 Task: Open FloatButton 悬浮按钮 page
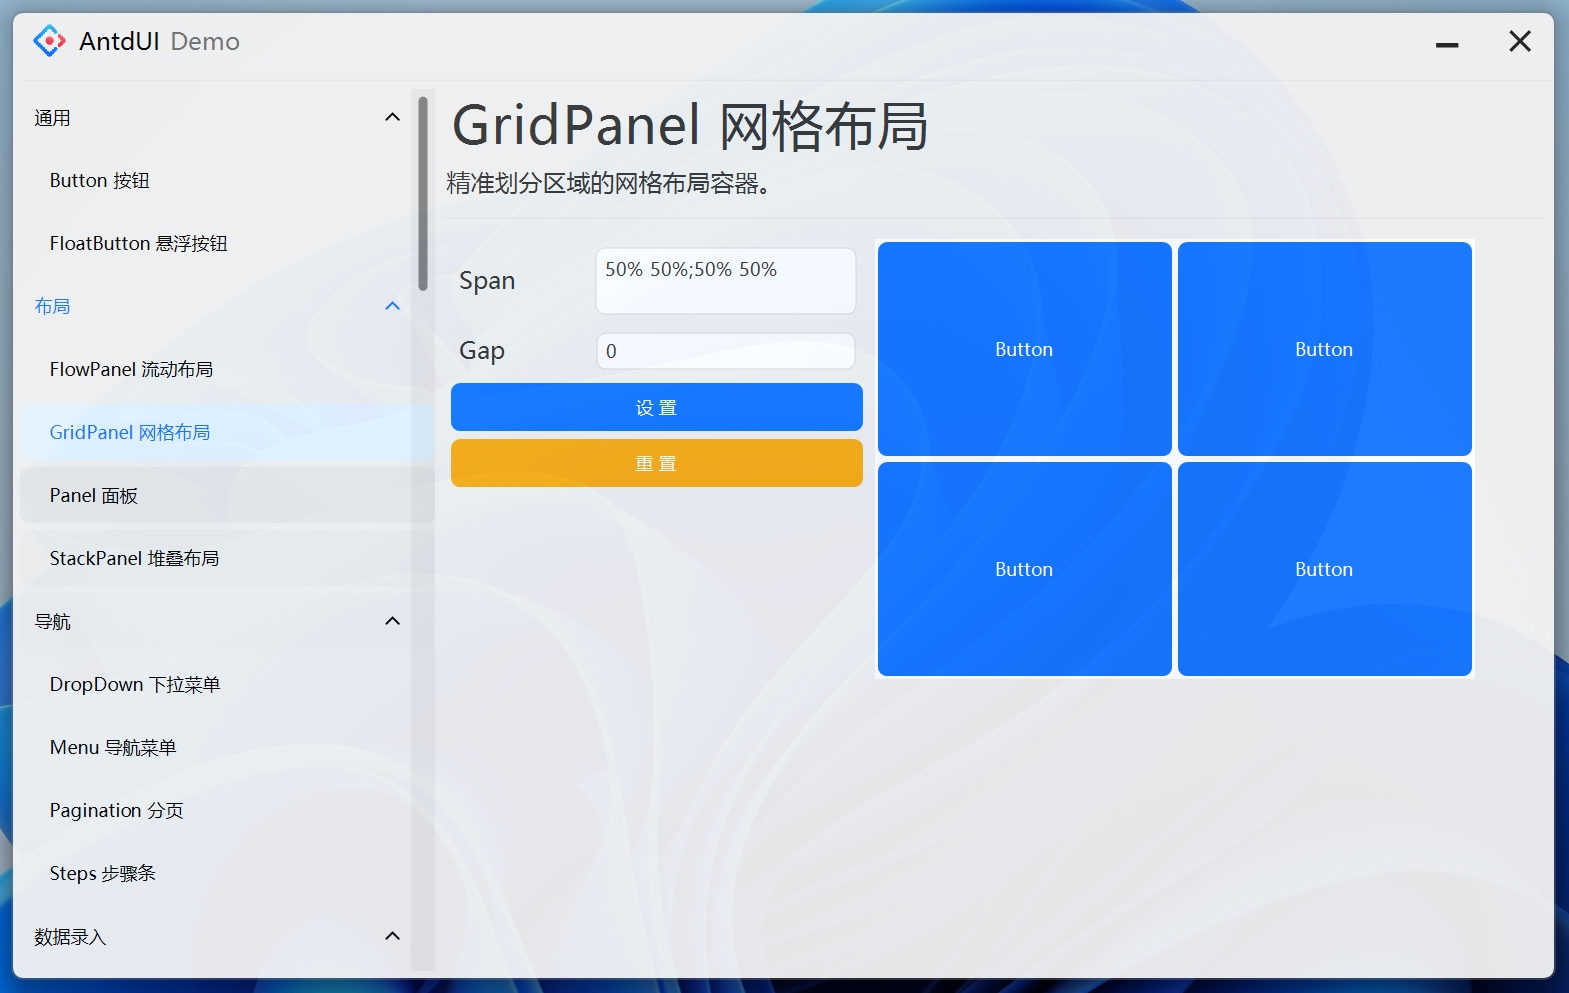click(x=139, y=244)
